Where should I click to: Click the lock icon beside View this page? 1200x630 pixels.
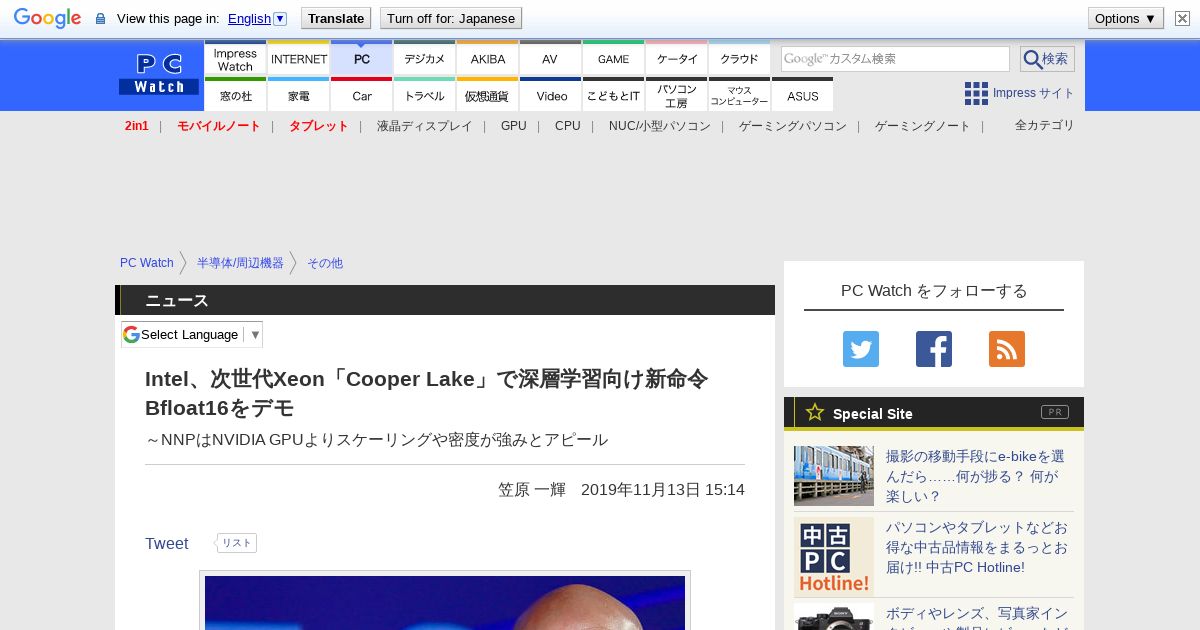(x=100, y=18)
